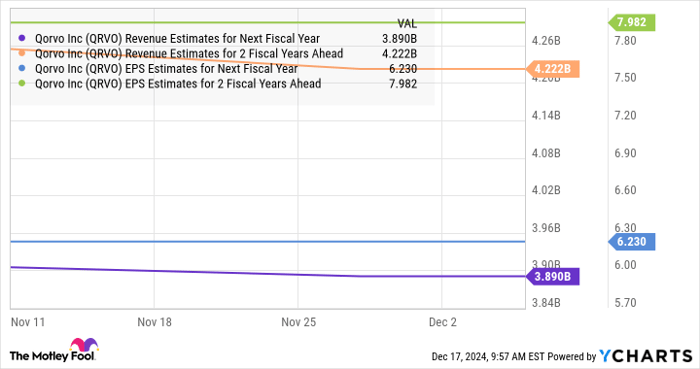Click the blue 6.230 axis value flag
The width and height of the screenshot is (700, 369).
632,242
